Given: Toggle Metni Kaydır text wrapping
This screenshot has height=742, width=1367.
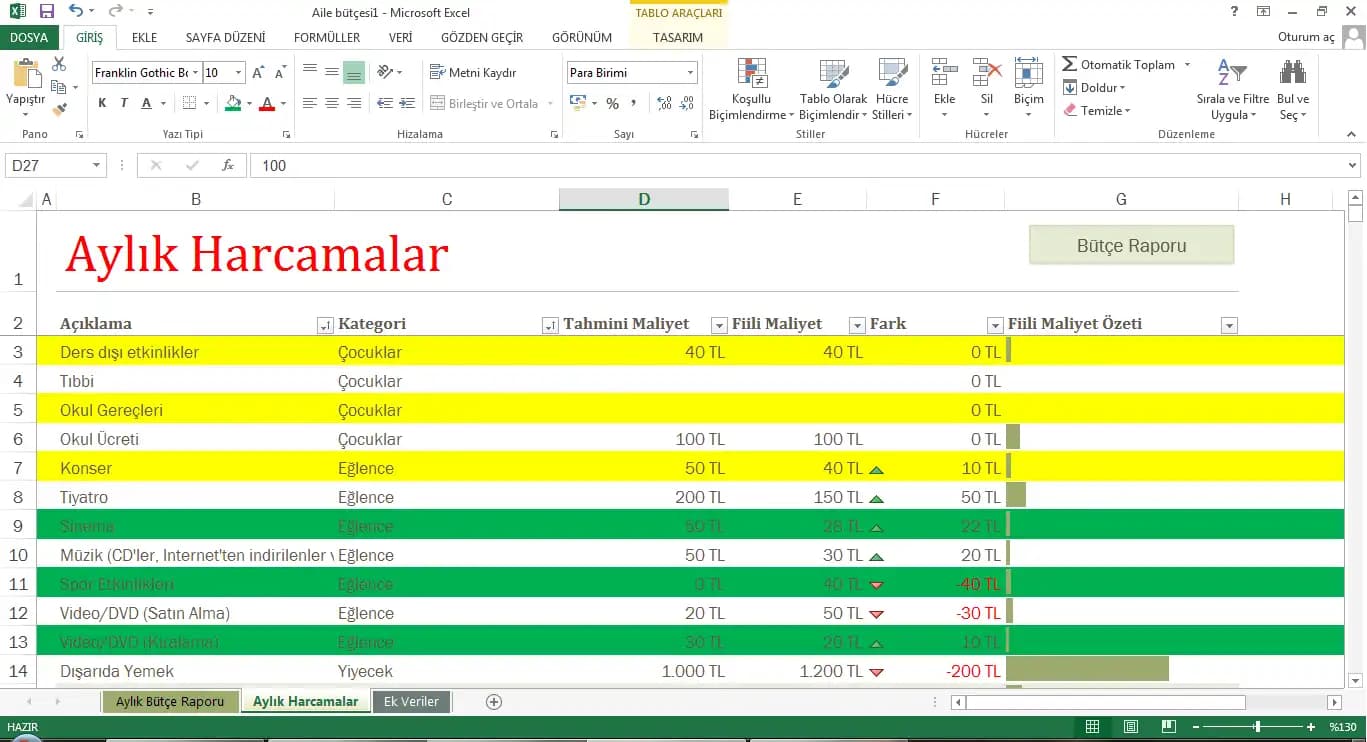Looking at the screenshot, I should pos(473,72).
